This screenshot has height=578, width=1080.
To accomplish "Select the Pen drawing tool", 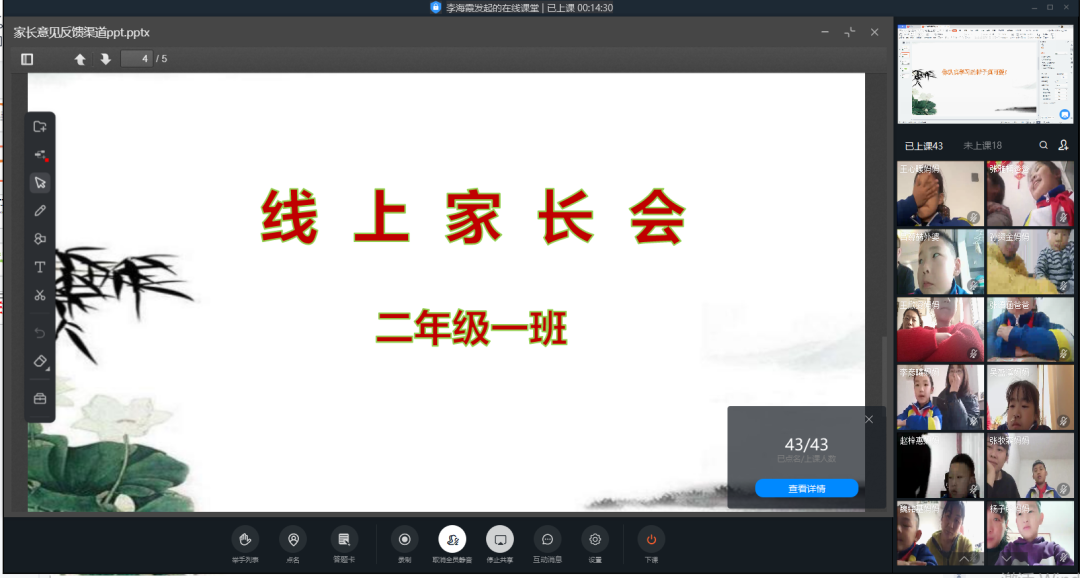I will (40, 211).
